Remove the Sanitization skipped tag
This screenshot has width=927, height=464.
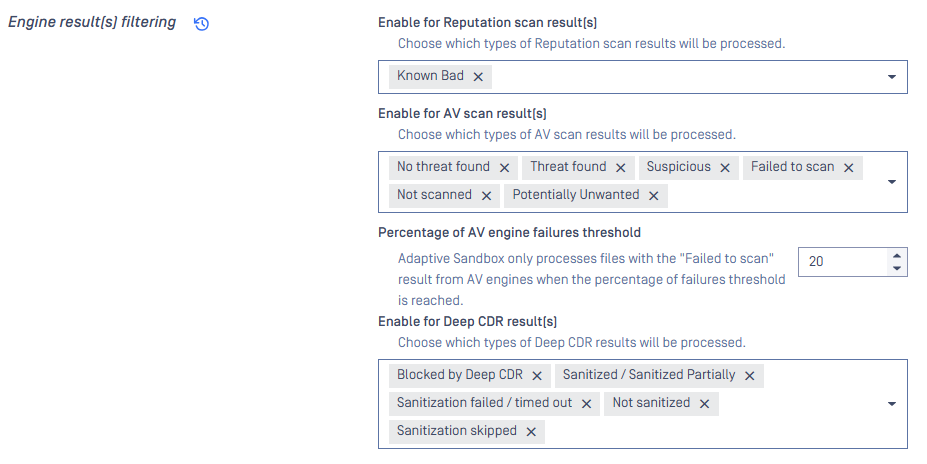pyautogui.click(x=531, y=432)
